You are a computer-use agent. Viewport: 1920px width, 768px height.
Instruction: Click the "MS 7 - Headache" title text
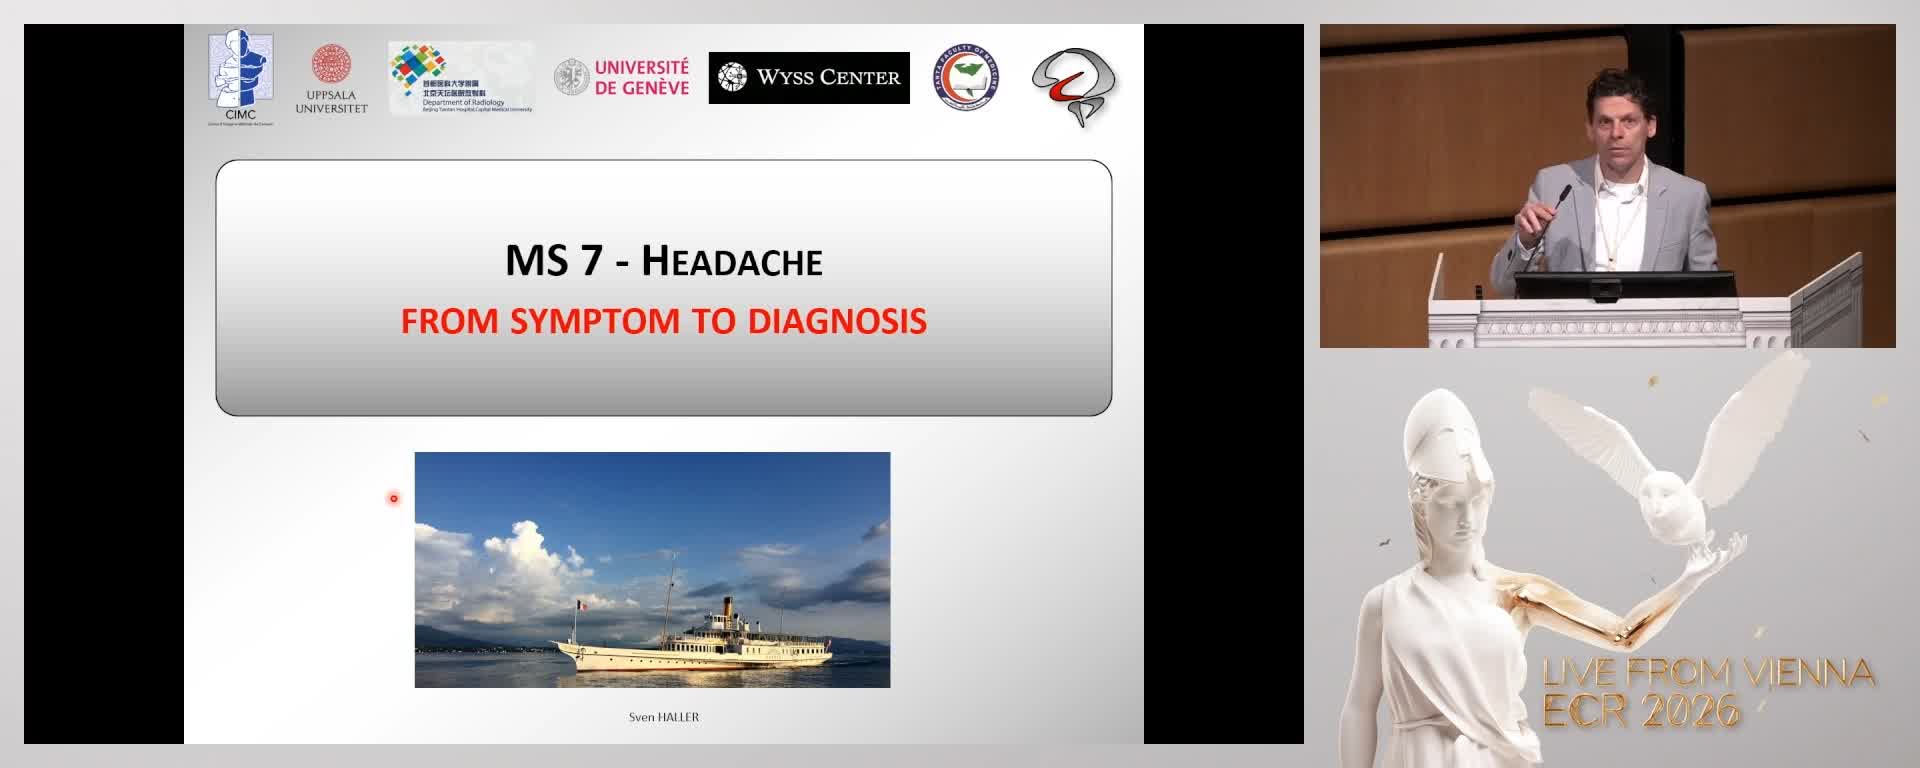[x=664, y=261]
